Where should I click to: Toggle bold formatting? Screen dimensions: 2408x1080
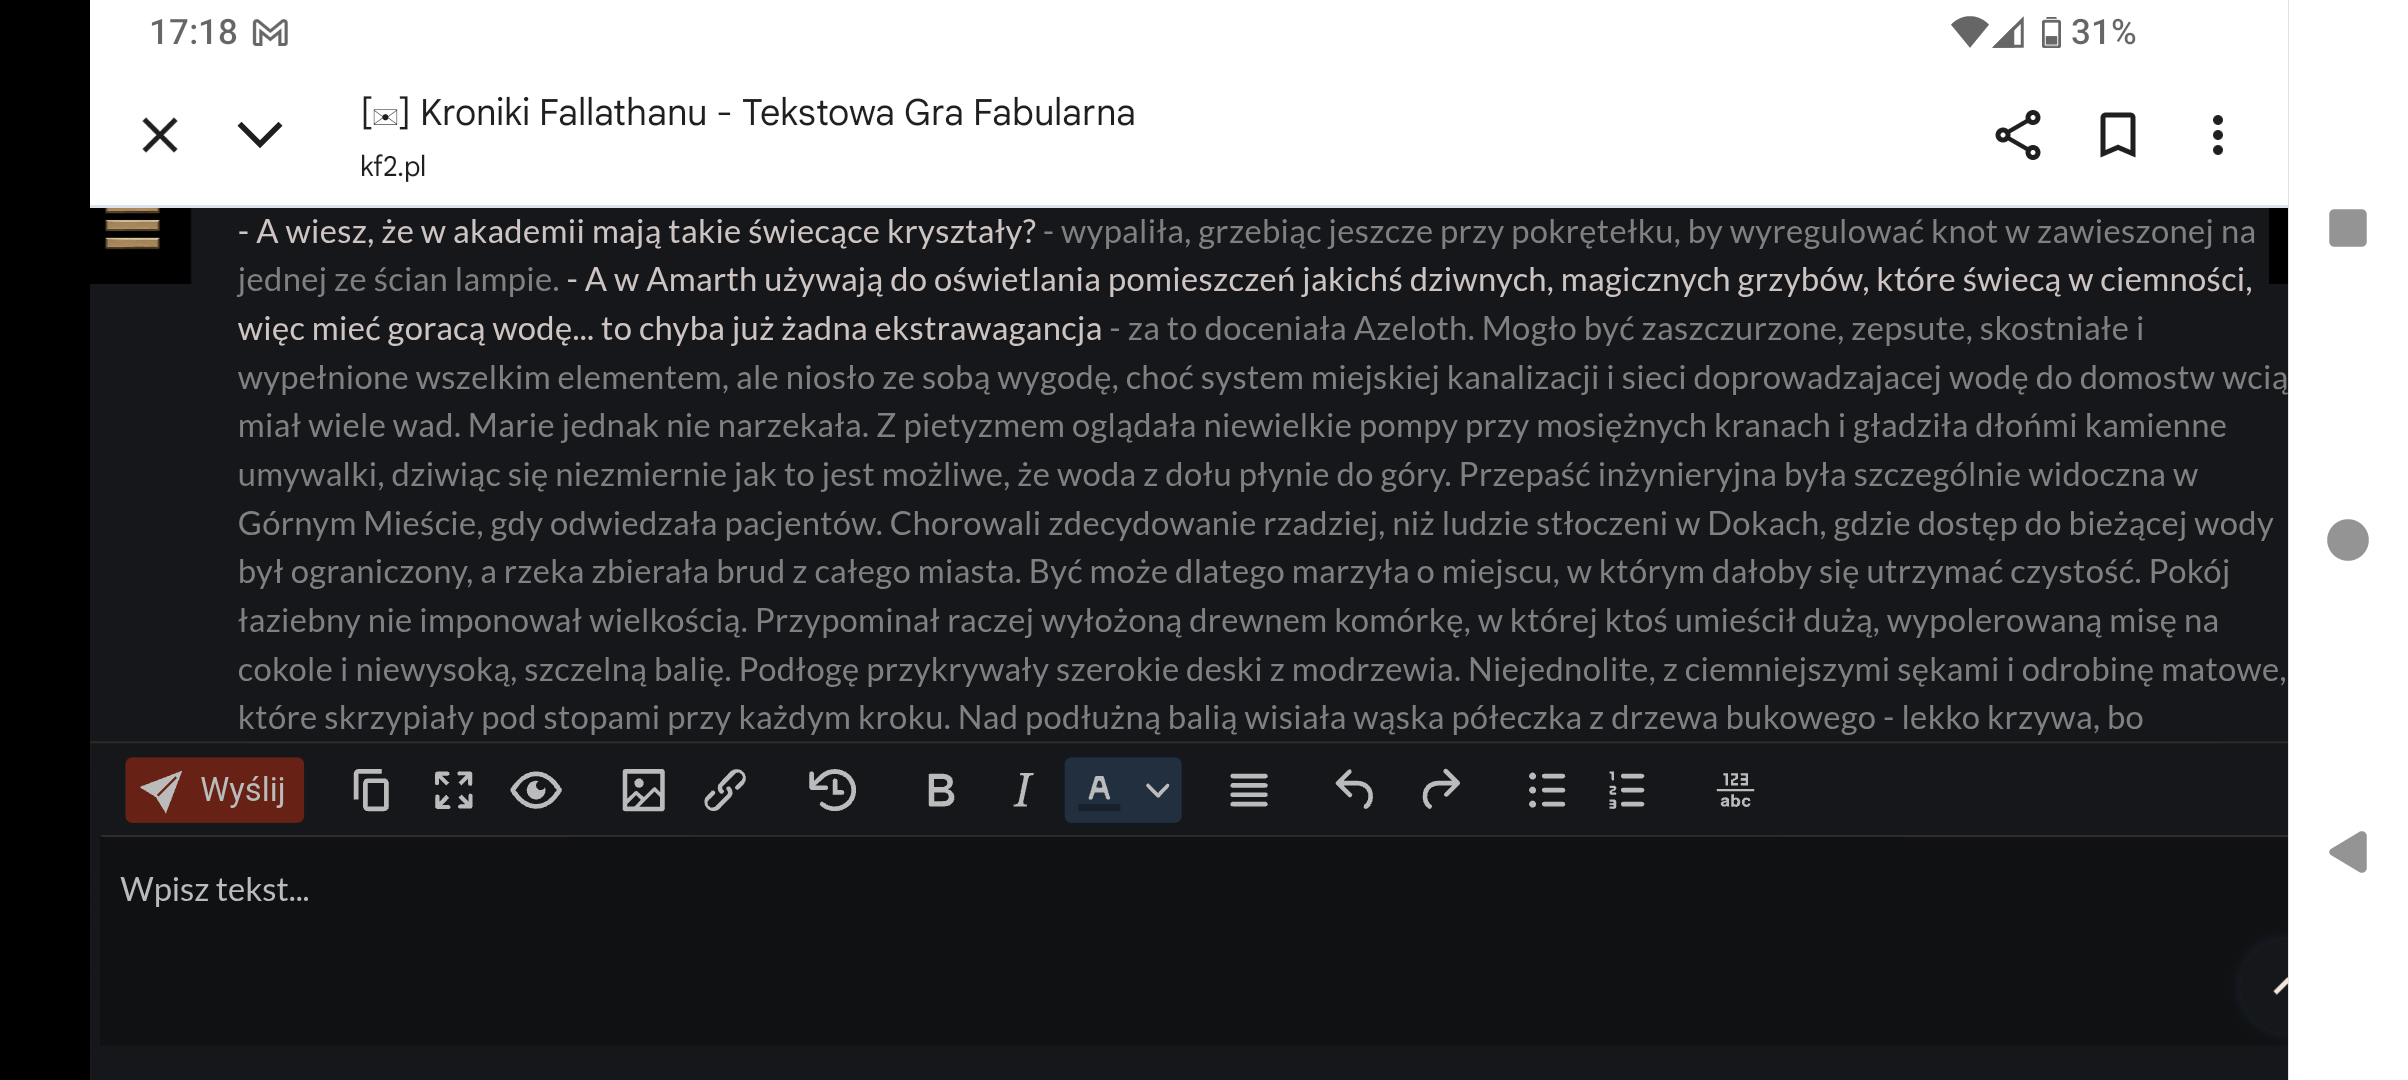[x=940, y=790]
